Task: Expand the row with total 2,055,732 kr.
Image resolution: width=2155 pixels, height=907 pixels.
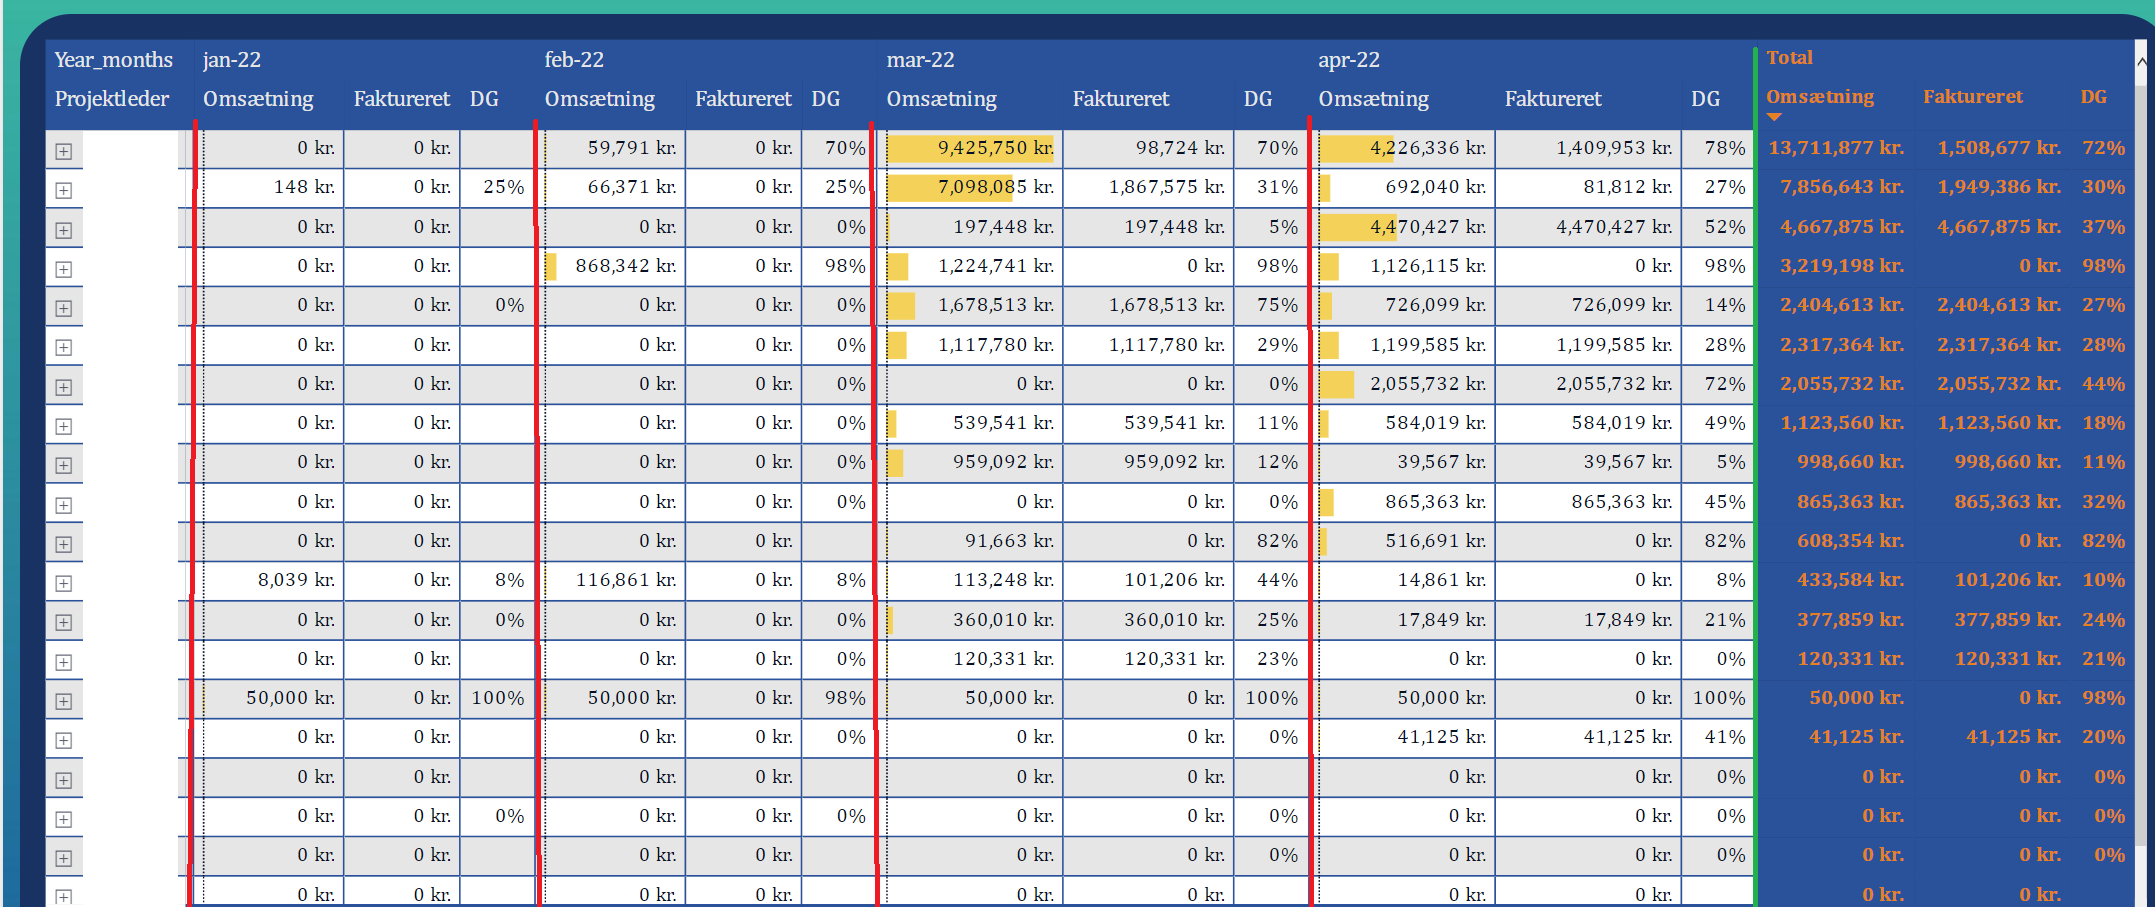Action: pos(64,388)
